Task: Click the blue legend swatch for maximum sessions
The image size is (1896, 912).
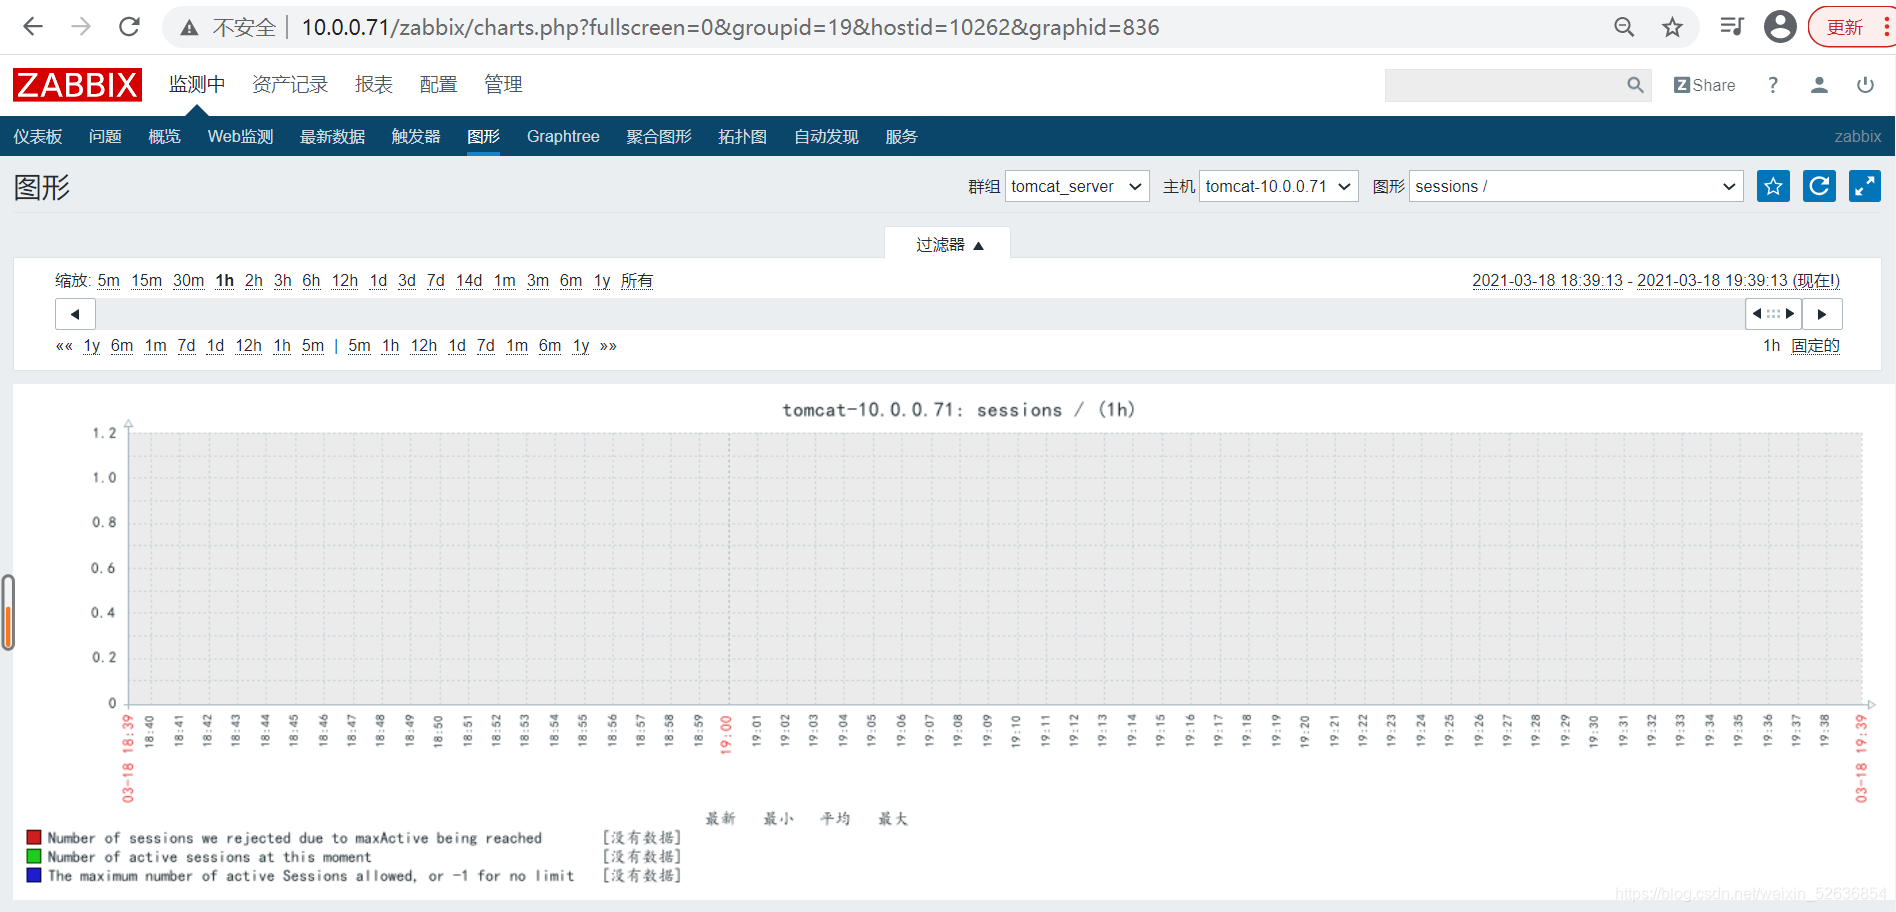Action: click(x=34, y=876)
